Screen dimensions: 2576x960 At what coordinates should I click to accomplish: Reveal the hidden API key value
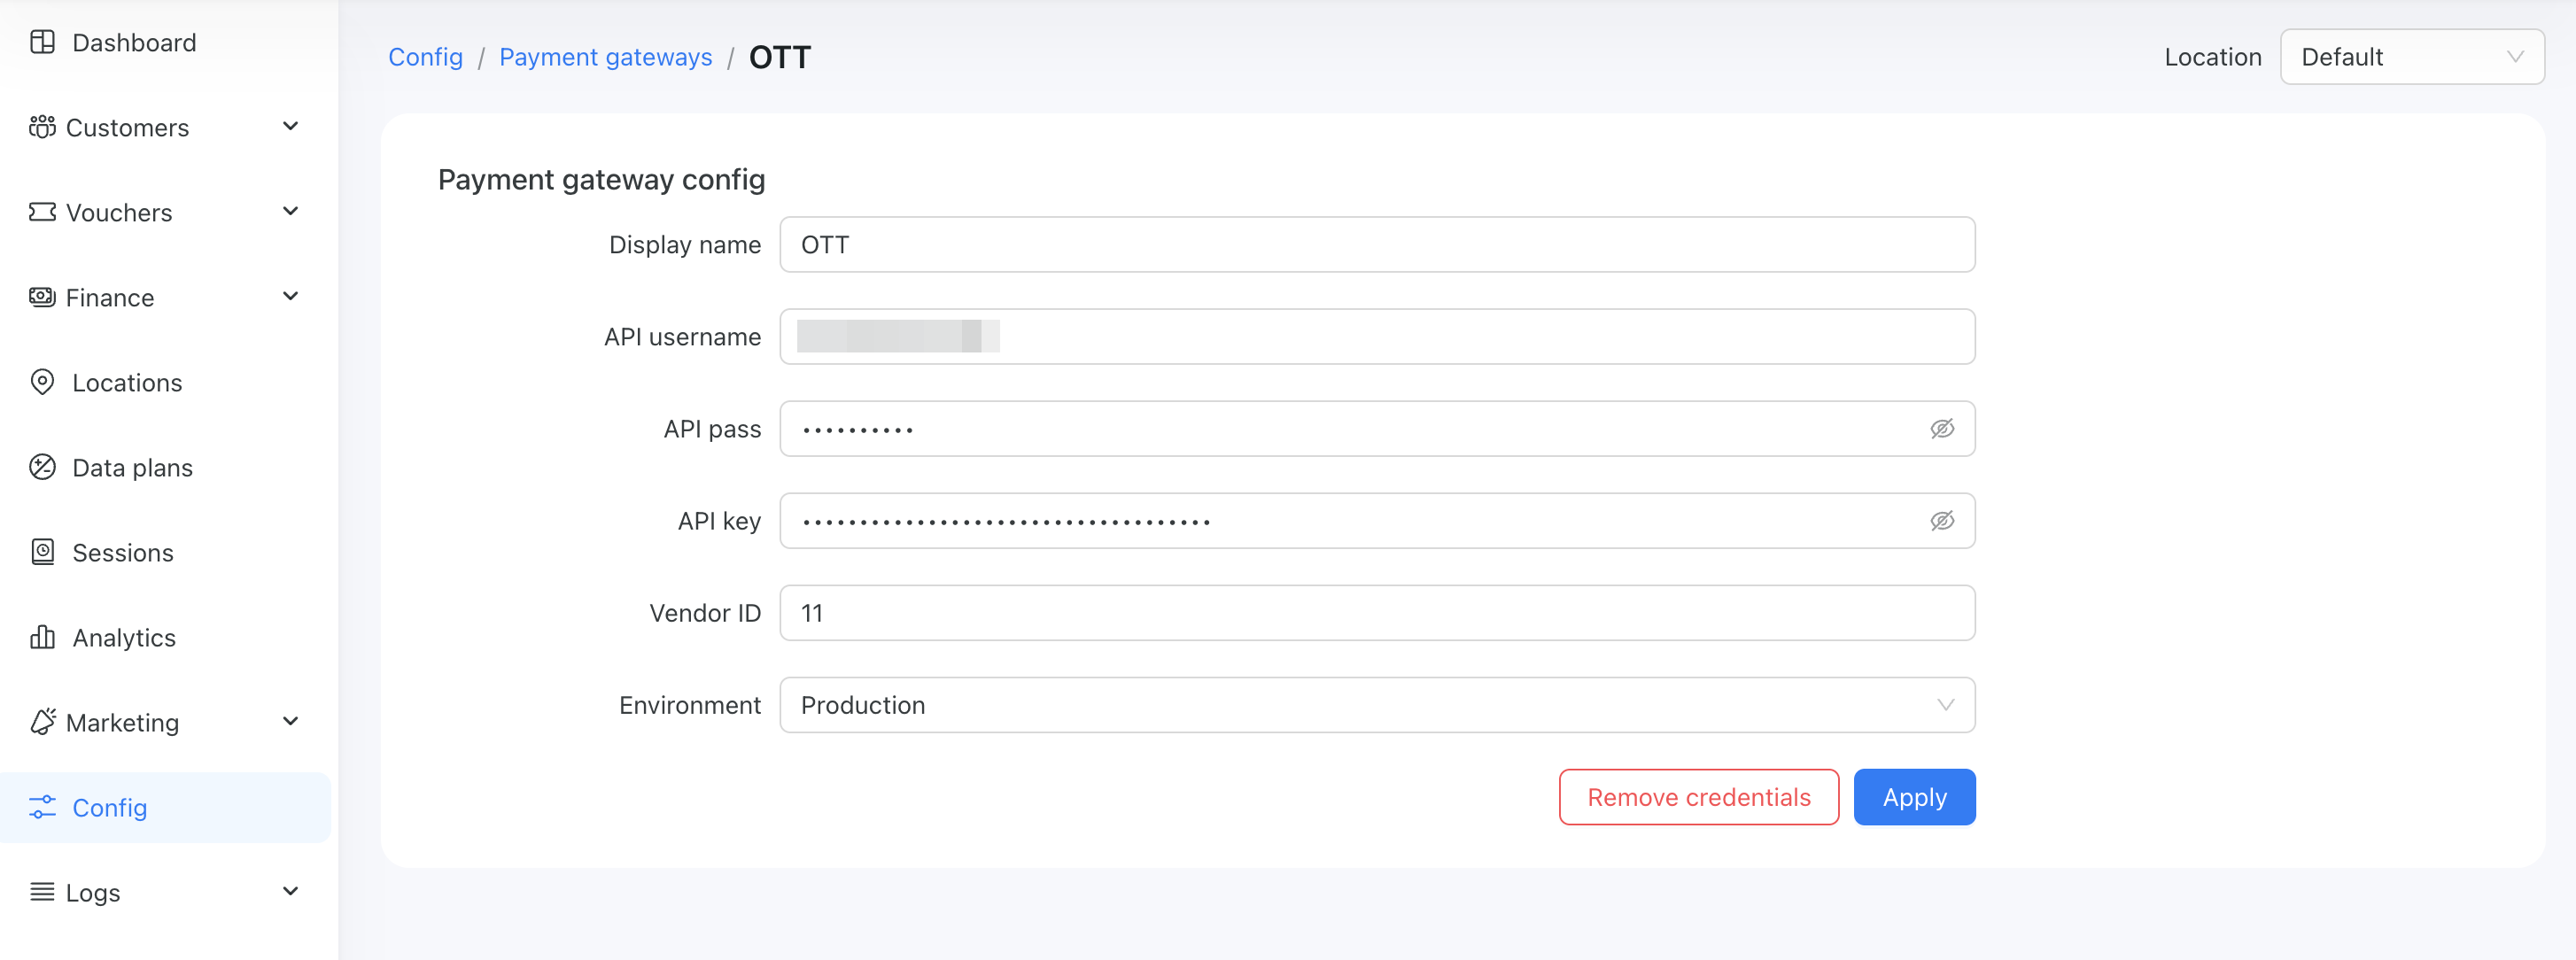[1941, 520]
